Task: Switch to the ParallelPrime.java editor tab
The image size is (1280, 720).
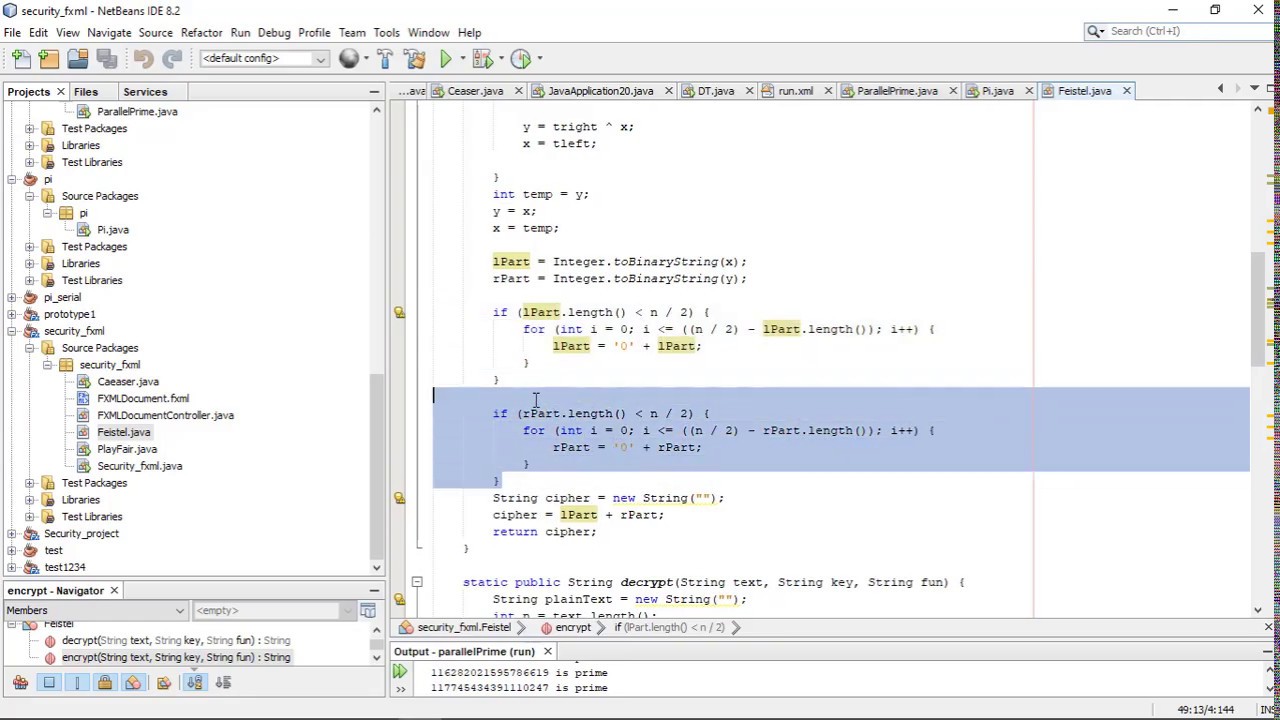Action: pyautogui.click(x=896, y=91)
